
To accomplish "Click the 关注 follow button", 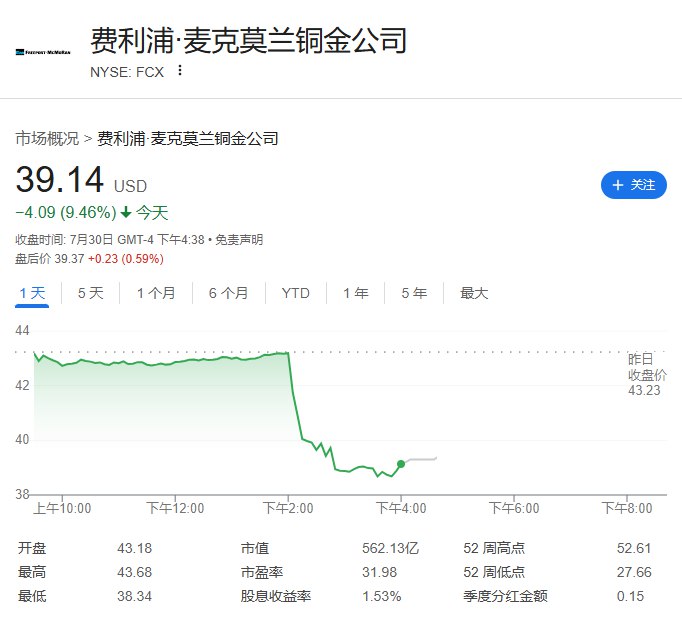I will [x=634, y=185].
